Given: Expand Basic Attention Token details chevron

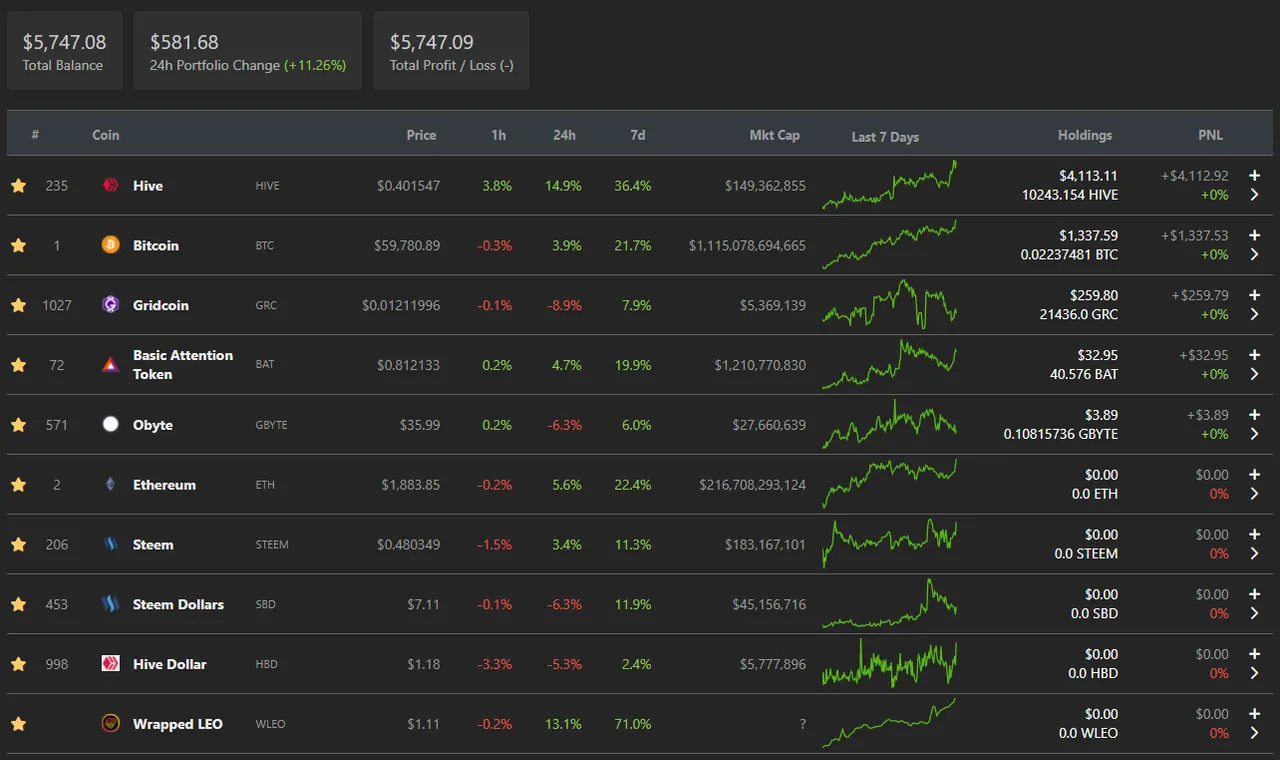Looking at the screenshot, I should (x=1254, y=374).
